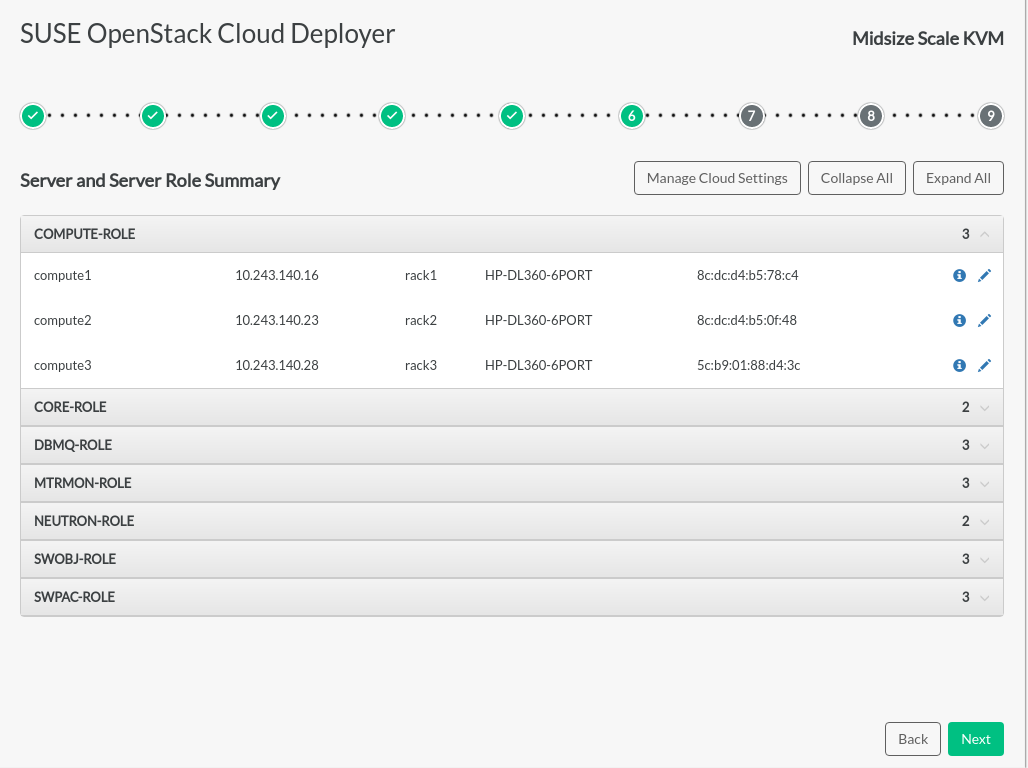Viewport: 1028px width, 768px height.
Task: Expand the DBMQ-ROLE section
Action: click(985, 446)
